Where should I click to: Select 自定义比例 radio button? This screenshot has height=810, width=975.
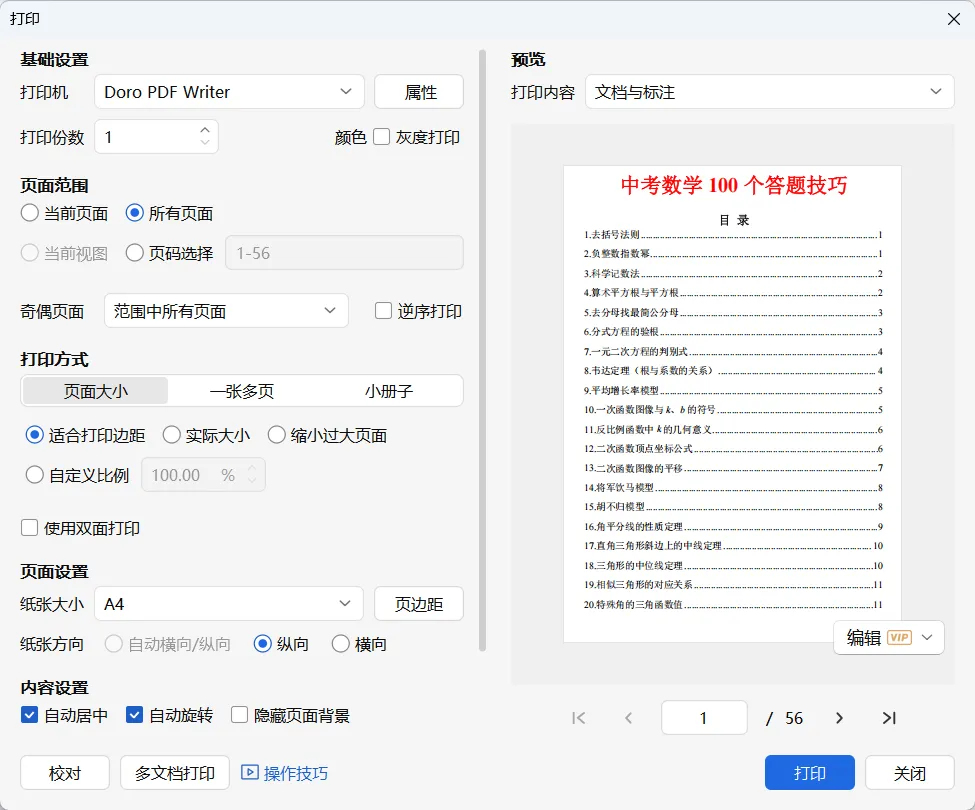pyautogui.click(x=34, y=475)
